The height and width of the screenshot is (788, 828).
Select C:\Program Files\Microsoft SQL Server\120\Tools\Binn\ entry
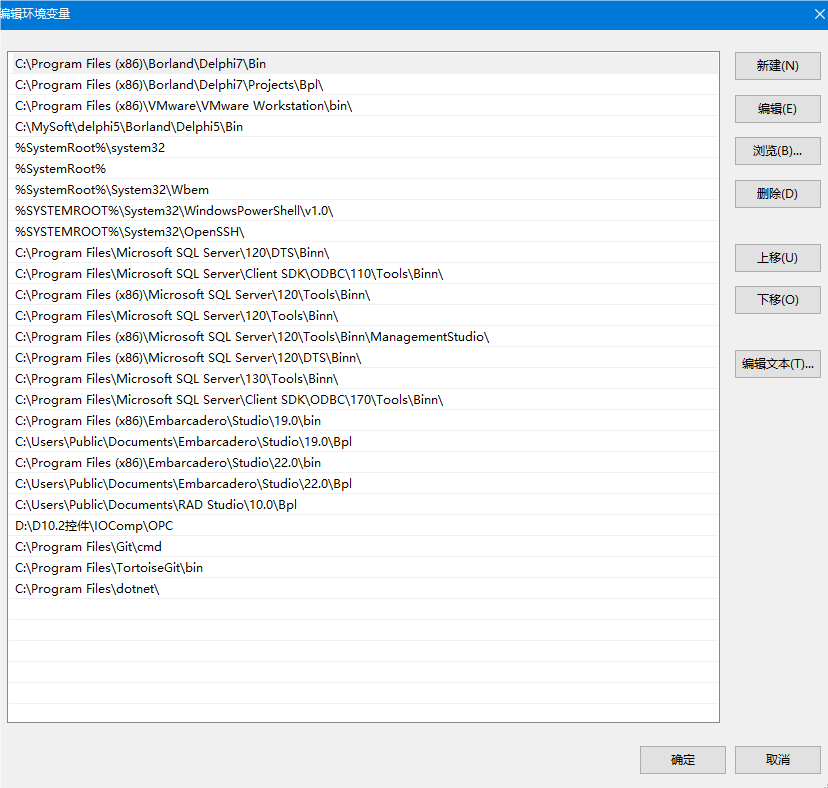363,316
